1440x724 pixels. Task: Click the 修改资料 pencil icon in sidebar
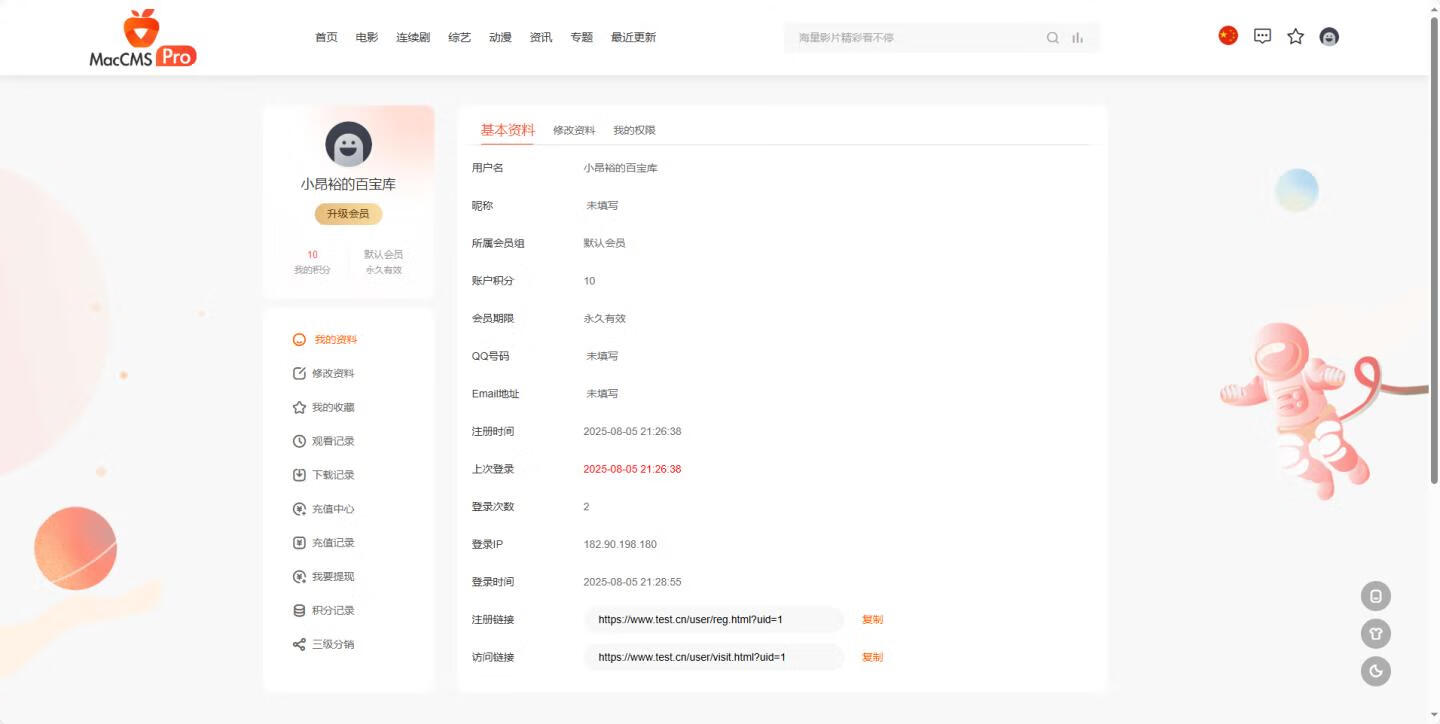click(299, 374)
